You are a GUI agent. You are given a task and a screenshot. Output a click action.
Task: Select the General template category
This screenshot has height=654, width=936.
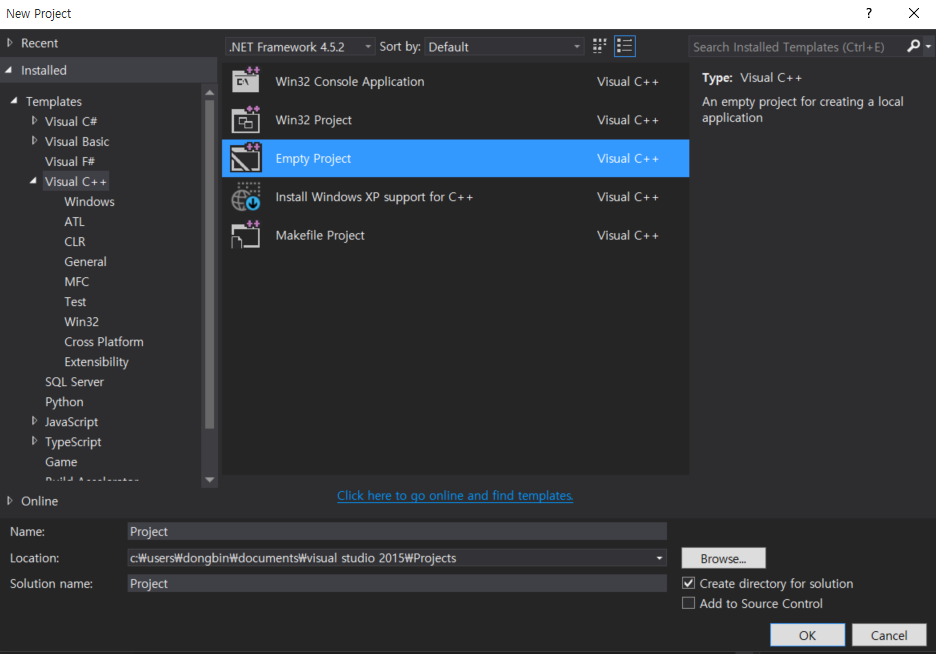85,261
